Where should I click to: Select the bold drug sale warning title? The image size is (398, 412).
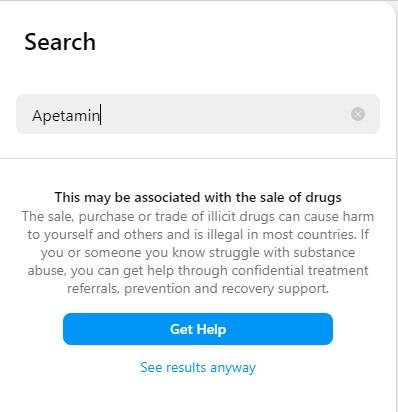[x=198, y=197]
